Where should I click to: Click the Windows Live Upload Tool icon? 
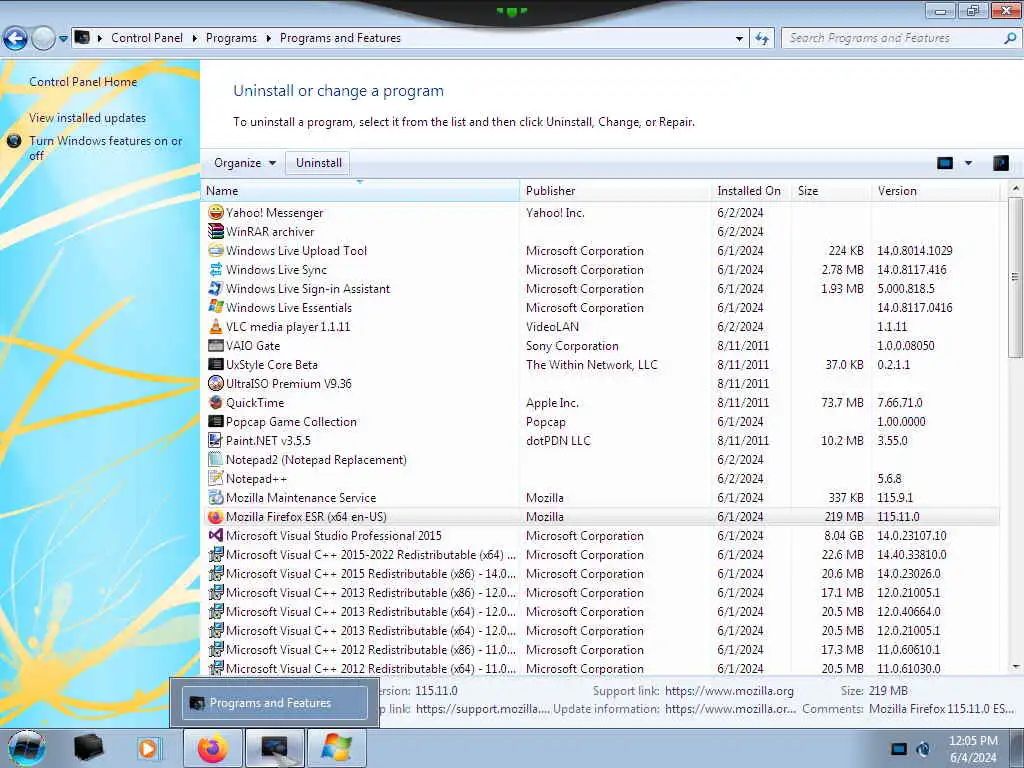pyautogui.click(x=216, y=250)
